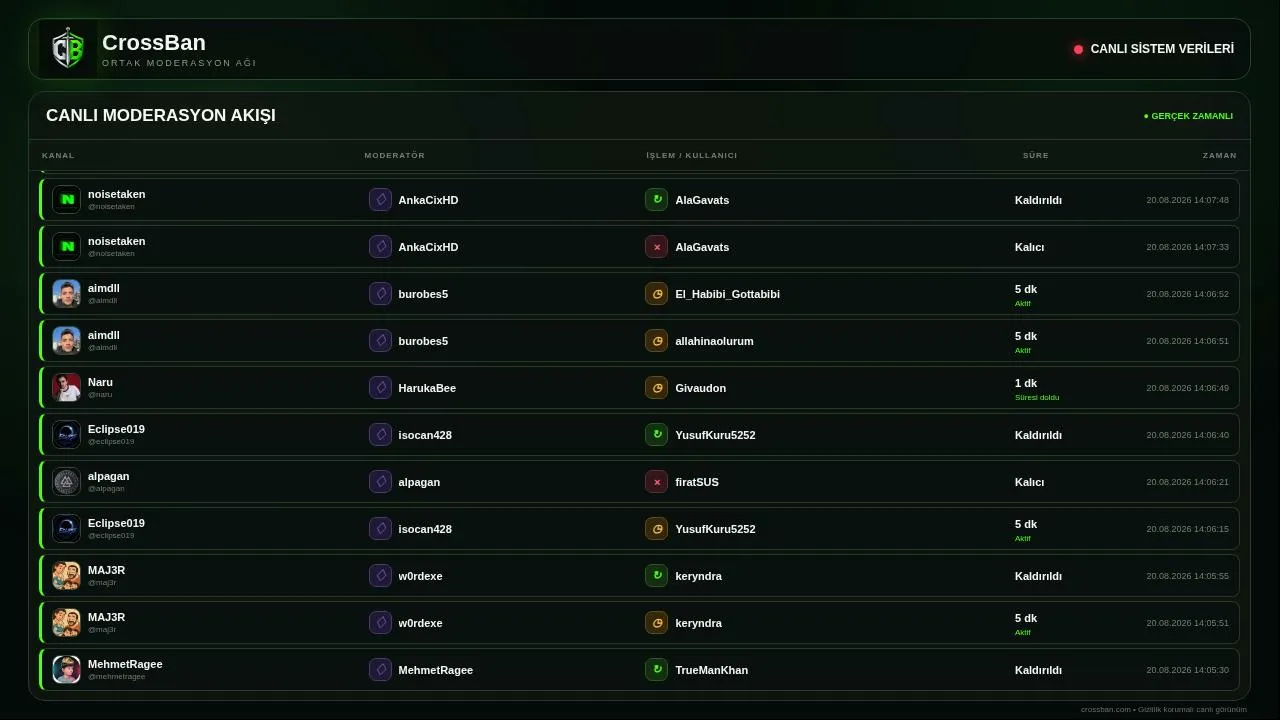
Task: Click the red permanent ban icon for firatSUS
Action: coord(656,482)
